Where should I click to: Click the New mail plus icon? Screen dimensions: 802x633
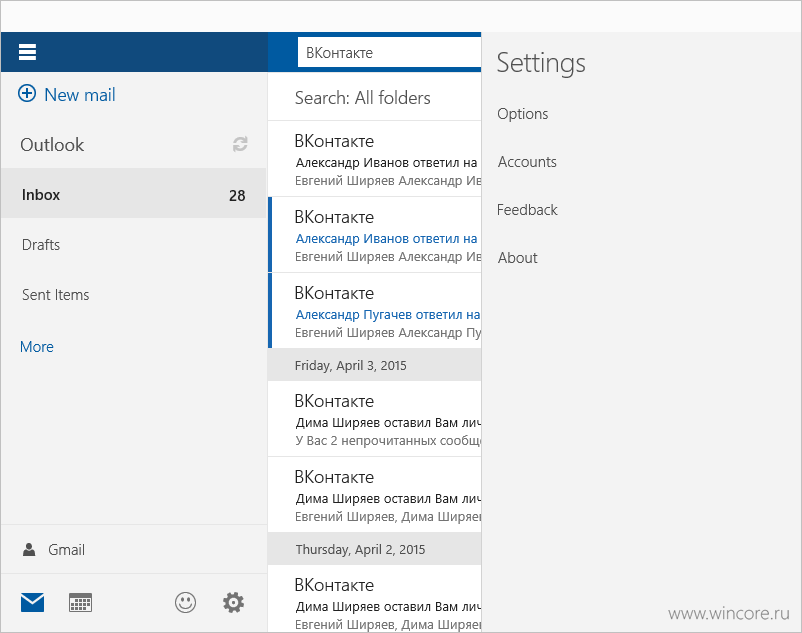click(x=27, y=94)
